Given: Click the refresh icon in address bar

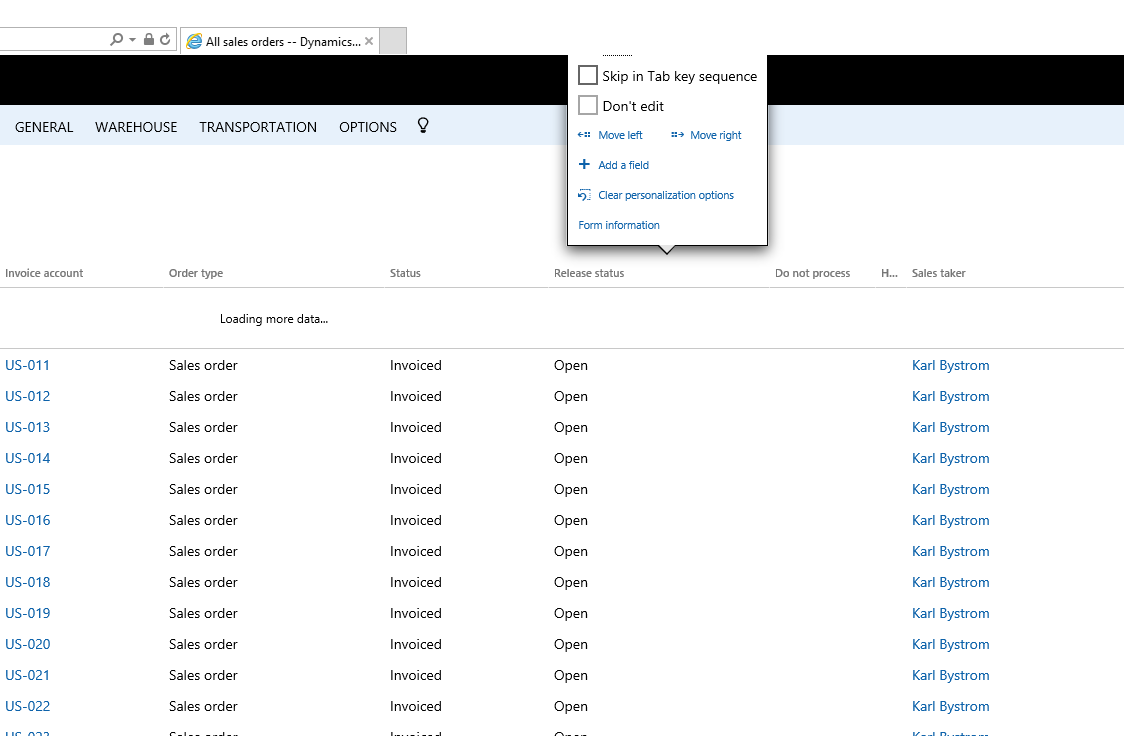Looking at the screenshot, I should [x=165, y=40].
